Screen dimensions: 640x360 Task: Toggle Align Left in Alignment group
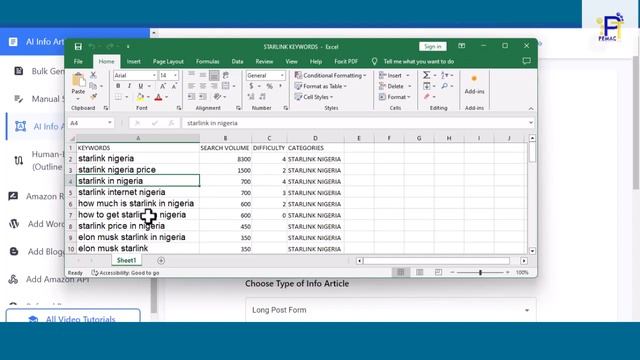pyautogui.click(x=191, y=86)
